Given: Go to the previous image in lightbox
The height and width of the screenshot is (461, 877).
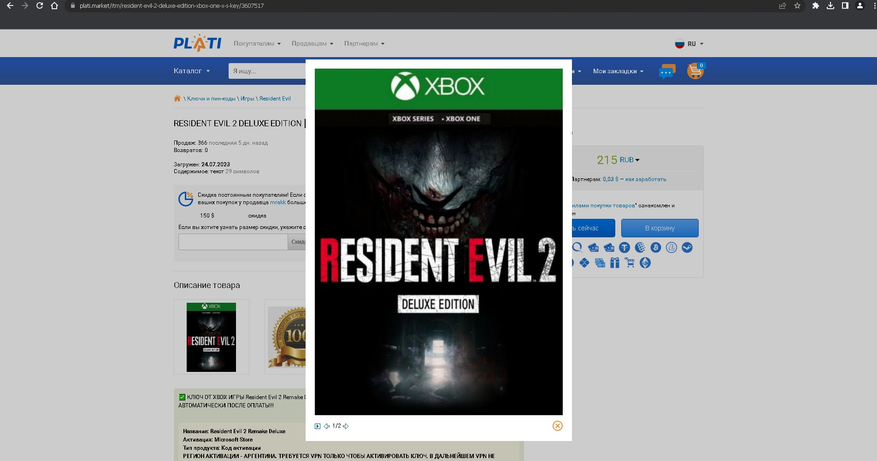Looking at the screenshot, I should [327, 426].
